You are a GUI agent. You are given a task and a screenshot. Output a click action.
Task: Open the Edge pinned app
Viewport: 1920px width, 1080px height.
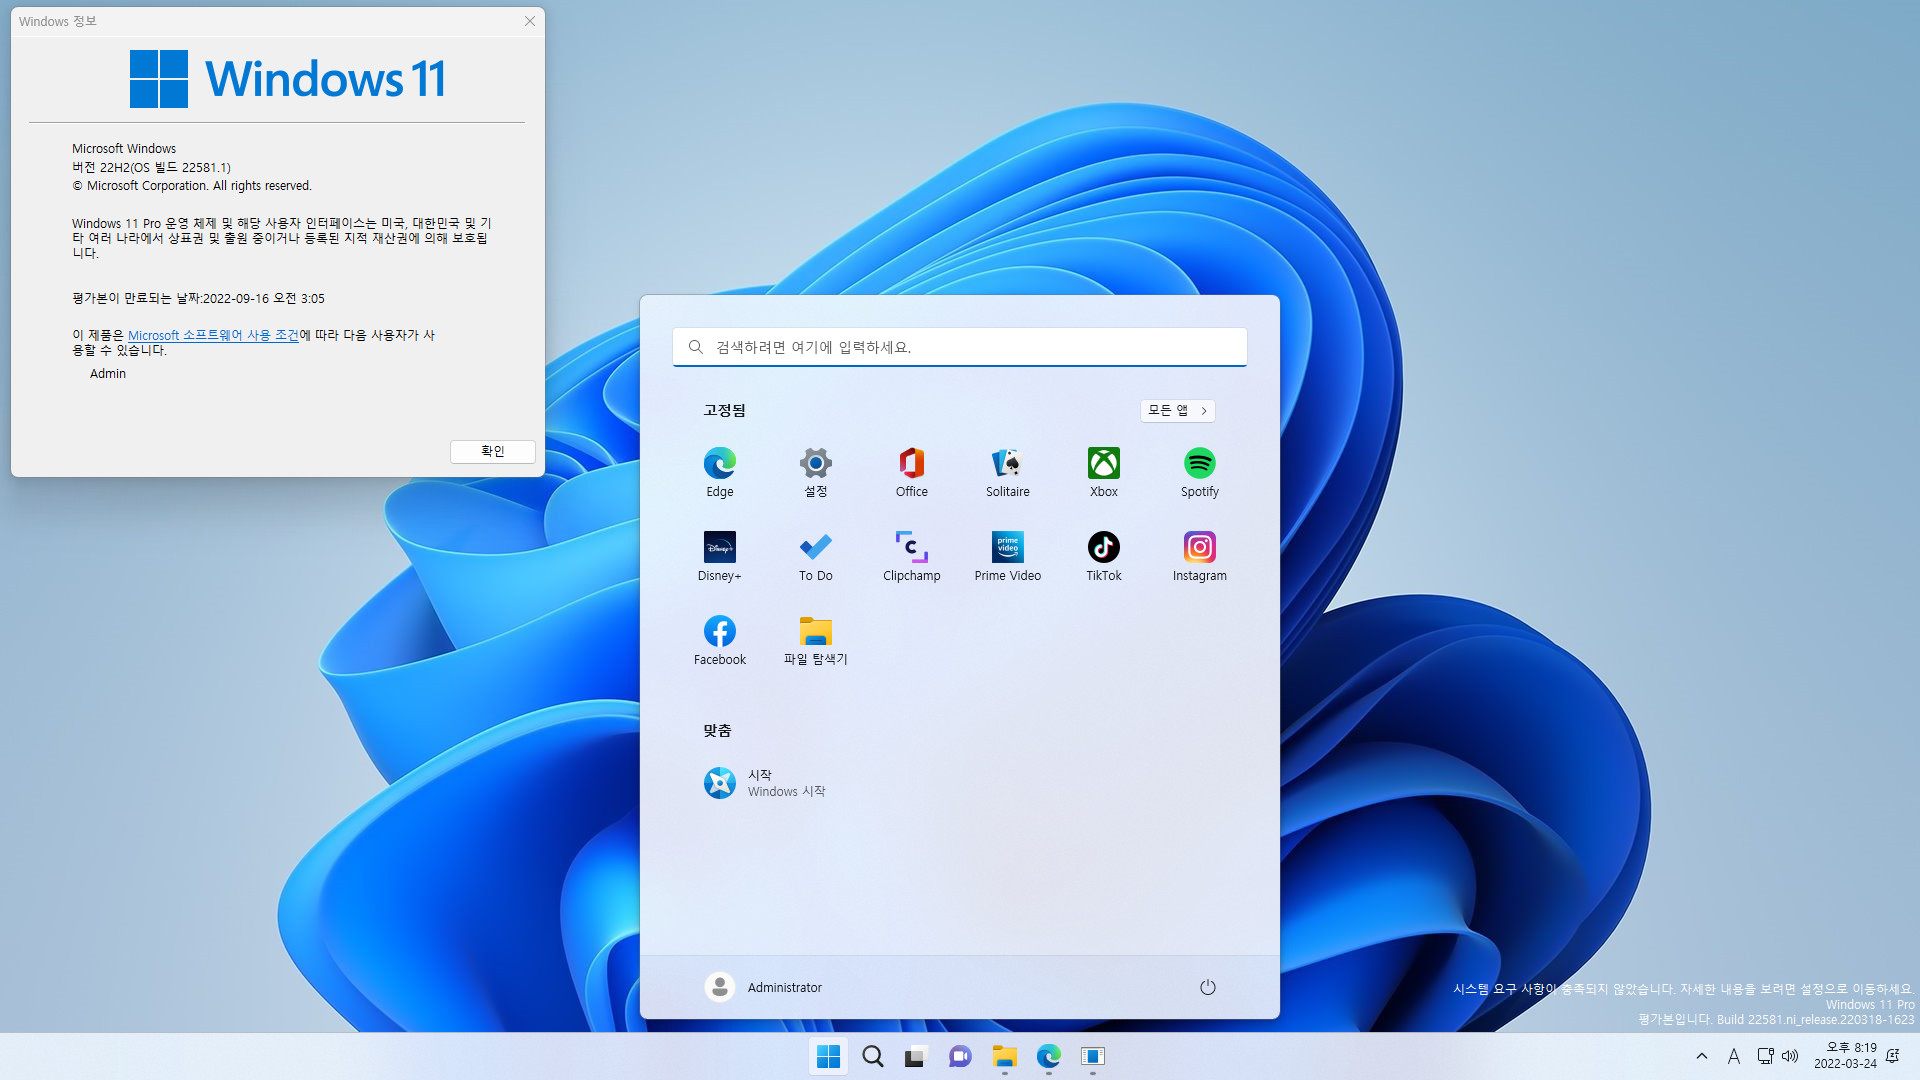pyautogui.click(x=719, y=471)
